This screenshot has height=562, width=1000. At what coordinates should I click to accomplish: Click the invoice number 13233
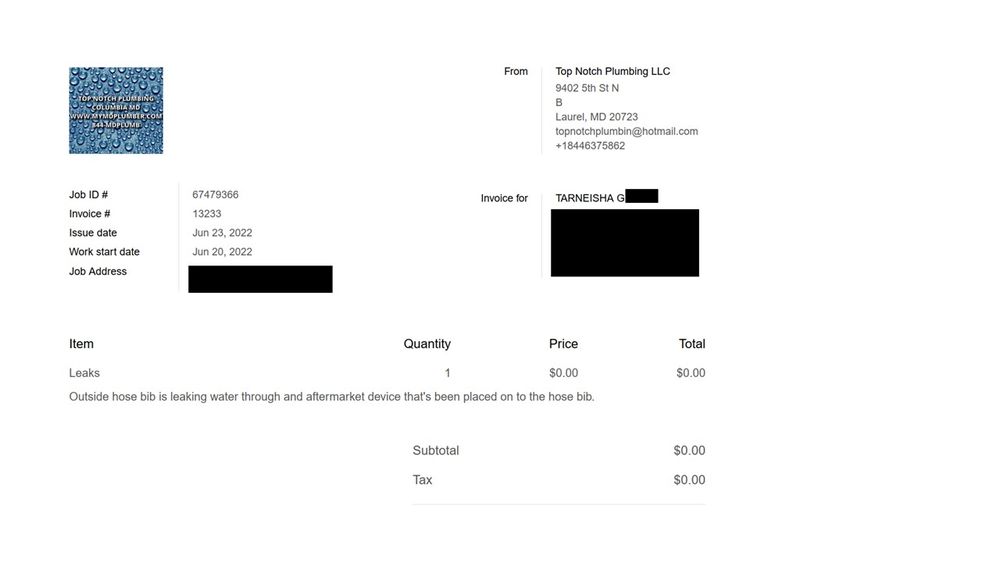[207, 214]
